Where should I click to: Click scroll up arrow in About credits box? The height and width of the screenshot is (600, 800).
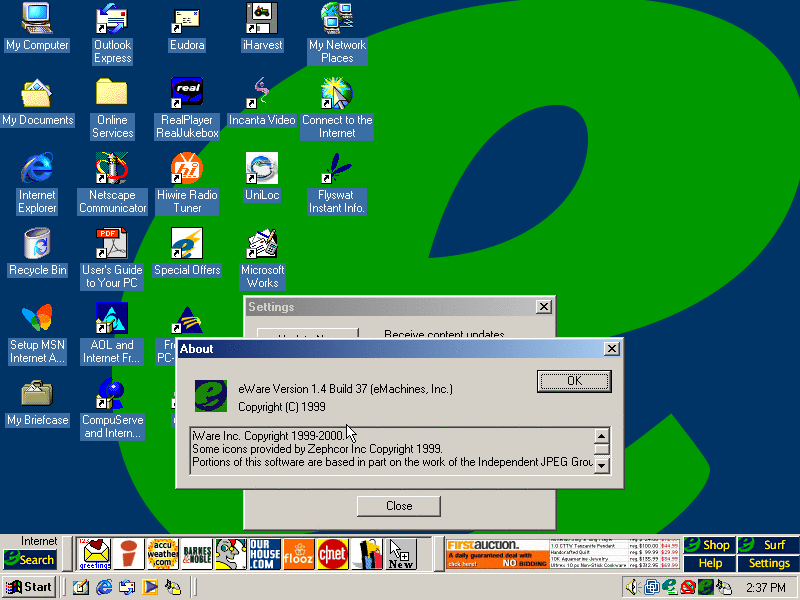point(601,436)
